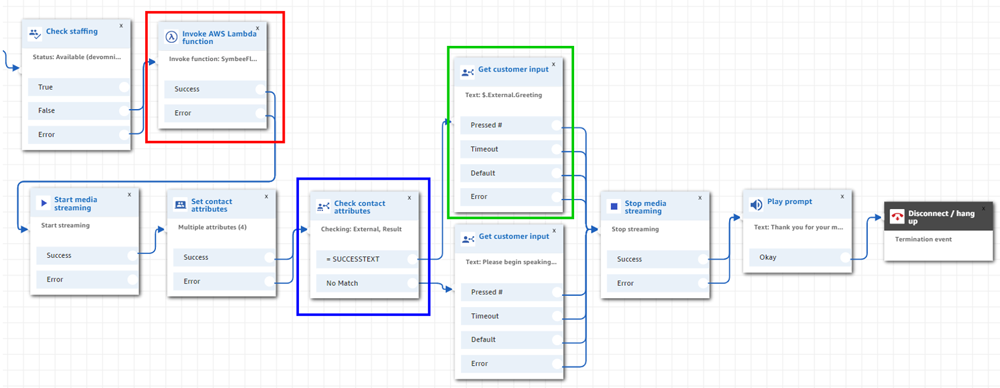
Task: Click the play icon on Start media streaming block
Action: point(43,203)
